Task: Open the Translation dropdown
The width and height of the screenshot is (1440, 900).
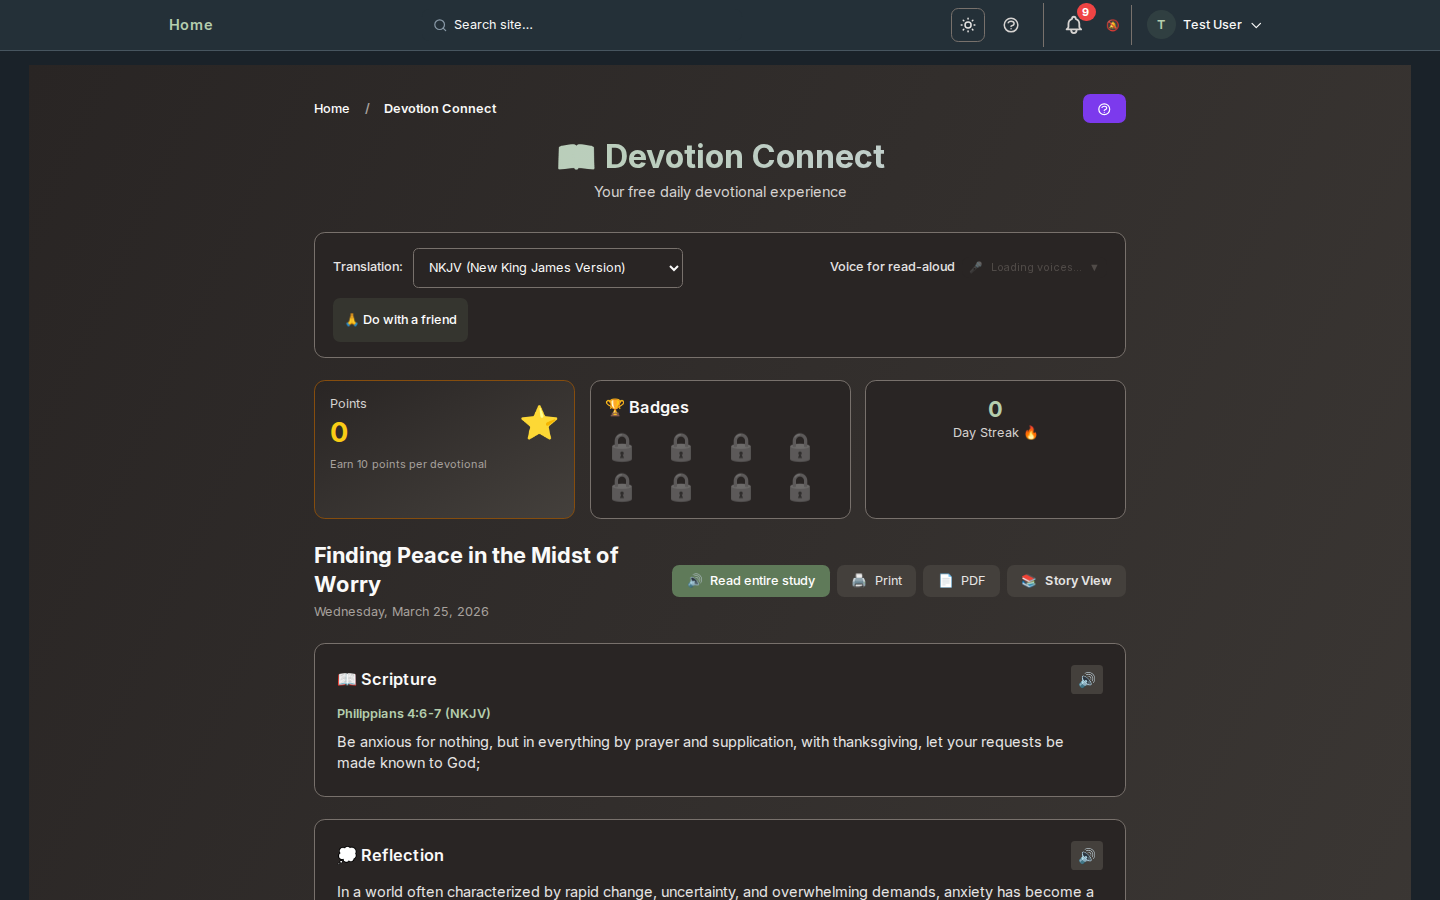Action: [548, 268]
